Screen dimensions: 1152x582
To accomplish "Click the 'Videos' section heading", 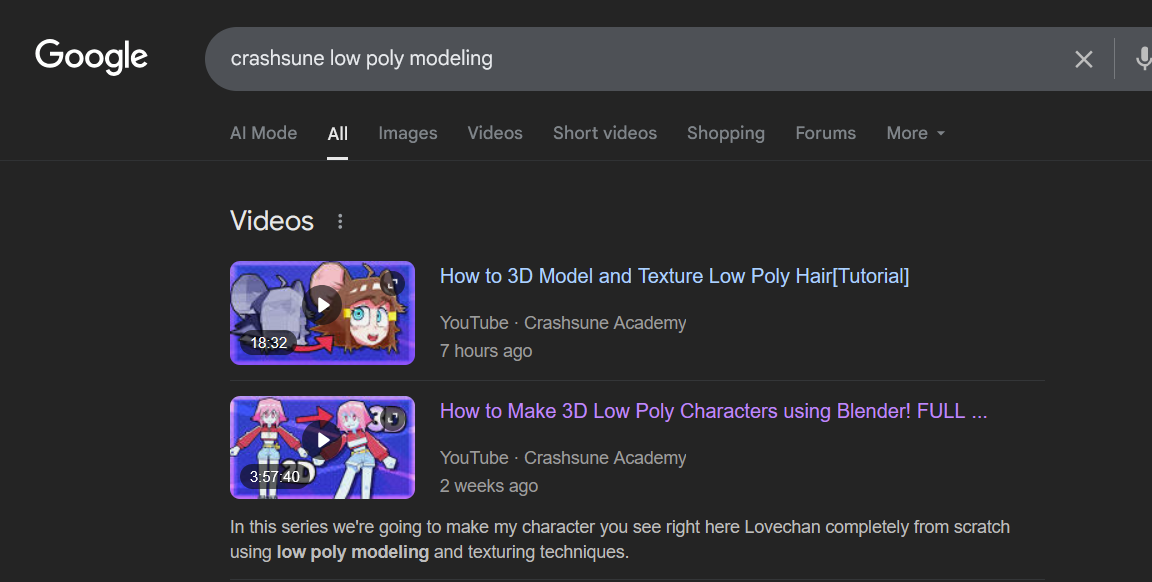I will 272,221.
